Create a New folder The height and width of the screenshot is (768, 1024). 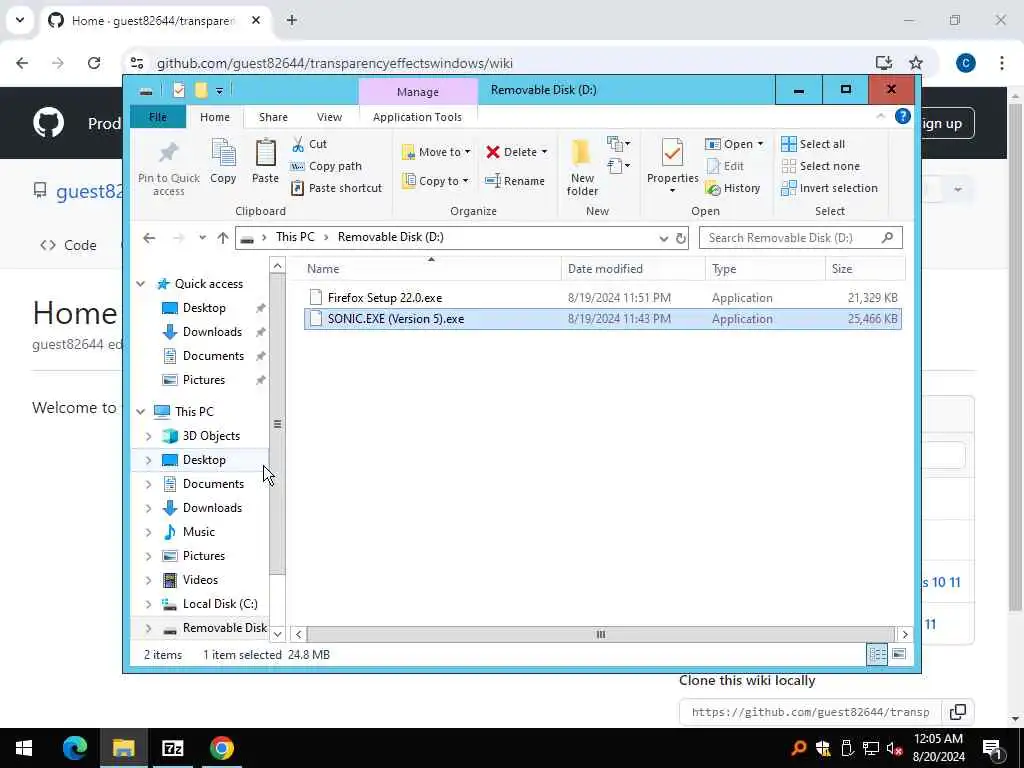tap(582, 167)
